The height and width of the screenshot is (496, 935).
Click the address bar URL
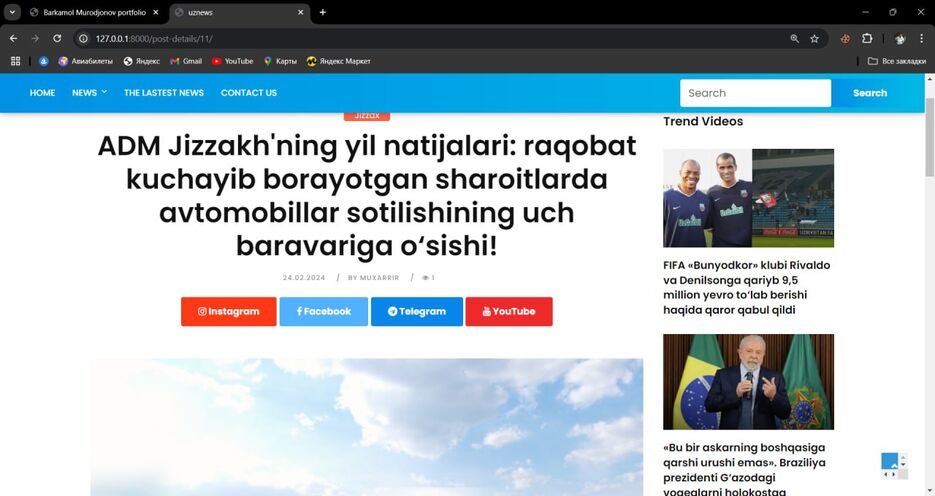click(154, 38)
